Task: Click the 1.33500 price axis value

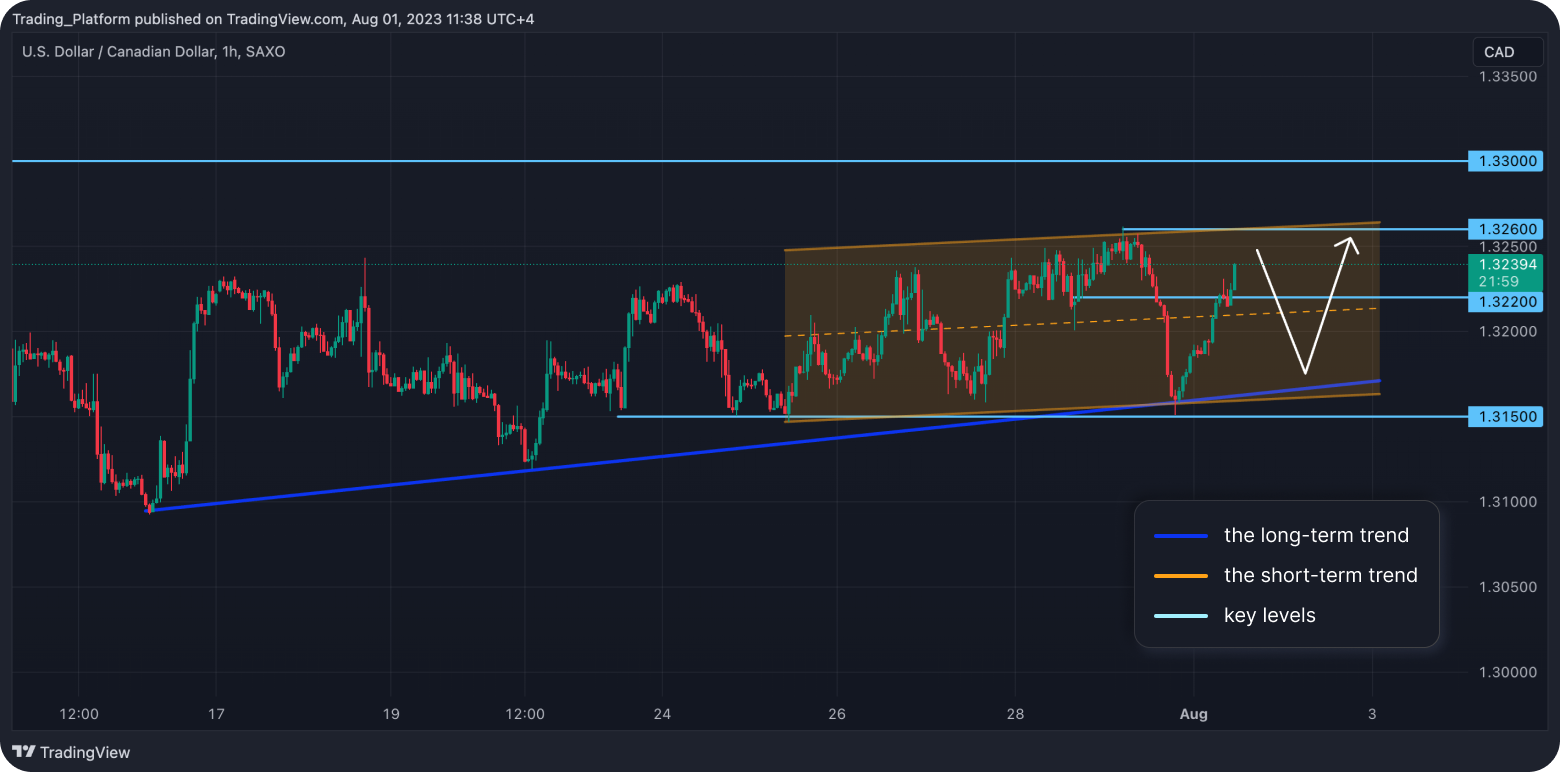Action: tap(1509, 76)
